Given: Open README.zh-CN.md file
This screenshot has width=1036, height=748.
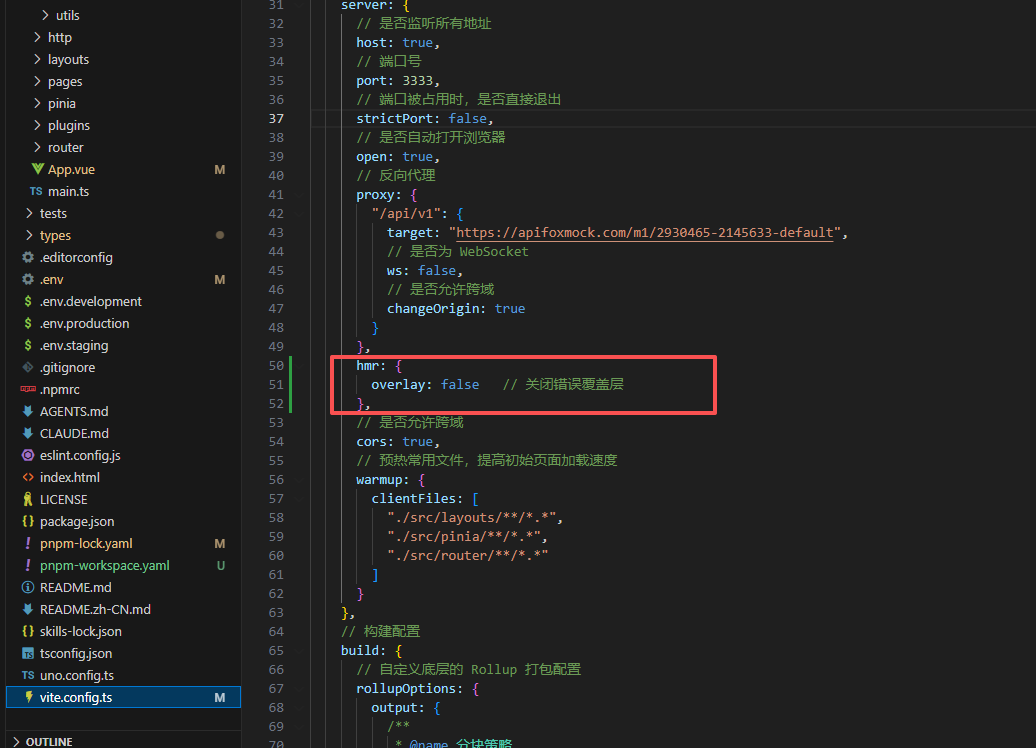Looking at the screenshot, I should [95, 609].
